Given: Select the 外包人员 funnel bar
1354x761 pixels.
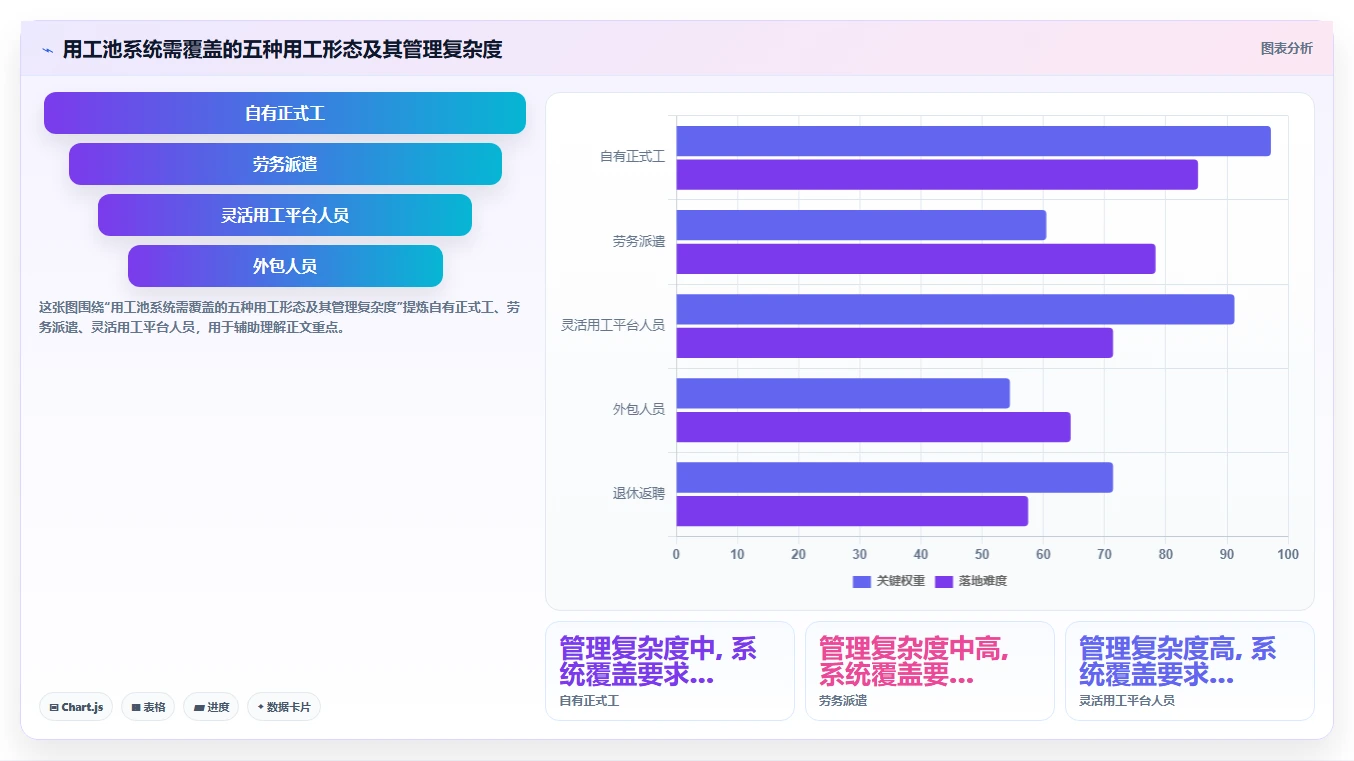Looking at the screenshot, I should click(x=285, y=266).
